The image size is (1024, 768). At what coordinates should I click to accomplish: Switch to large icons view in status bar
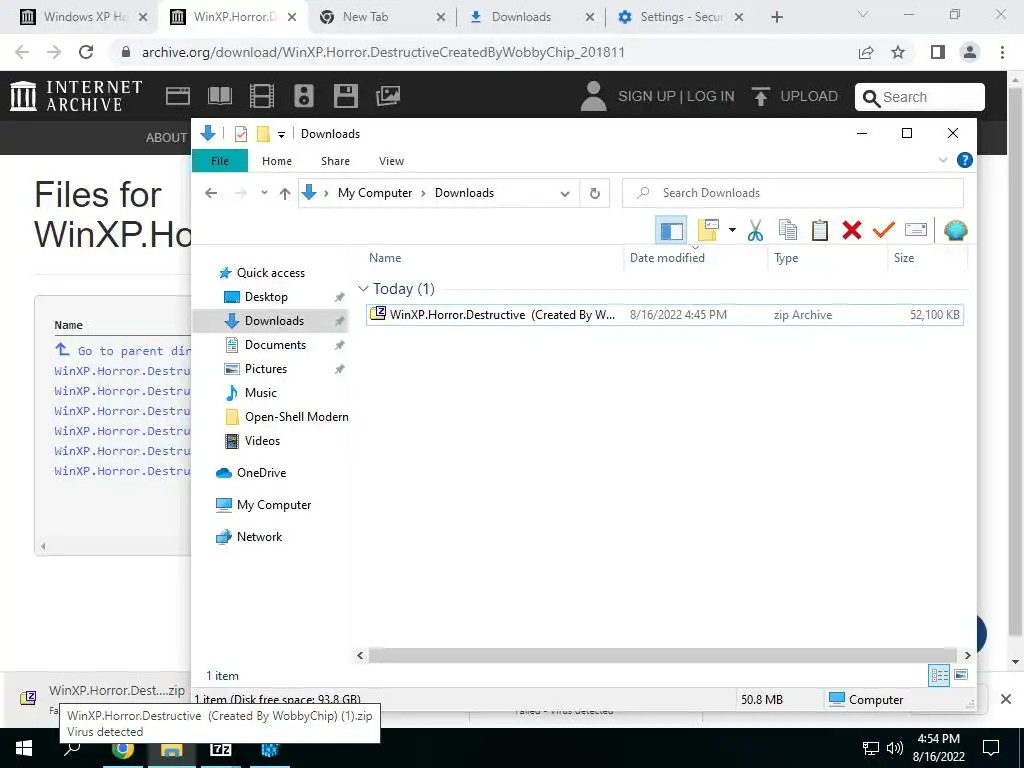961,675
